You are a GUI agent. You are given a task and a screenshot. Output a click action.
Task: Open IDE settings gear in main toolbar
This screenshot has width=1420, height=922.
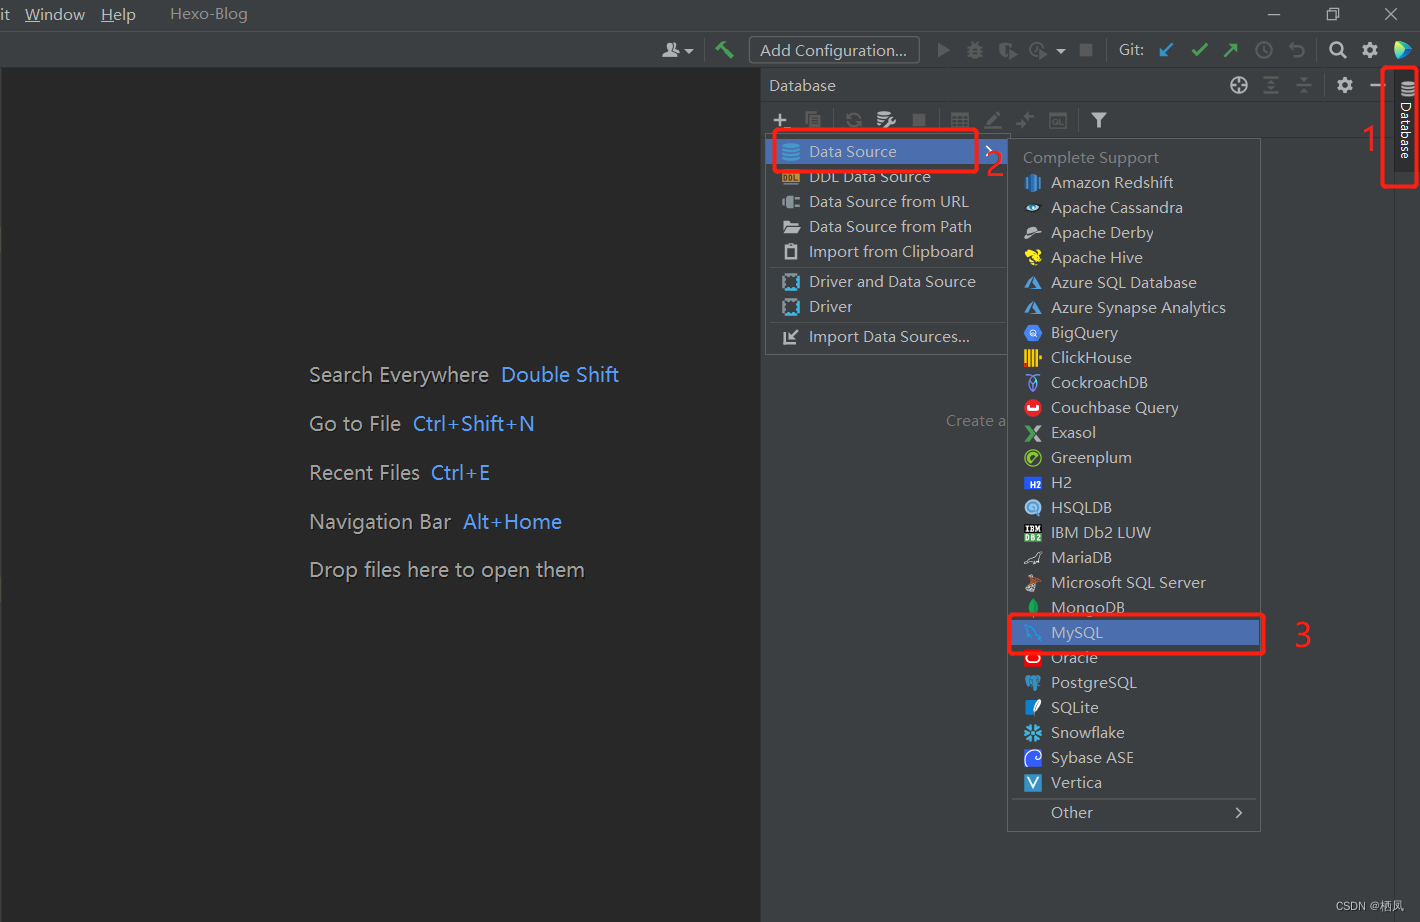(1370, 50)
